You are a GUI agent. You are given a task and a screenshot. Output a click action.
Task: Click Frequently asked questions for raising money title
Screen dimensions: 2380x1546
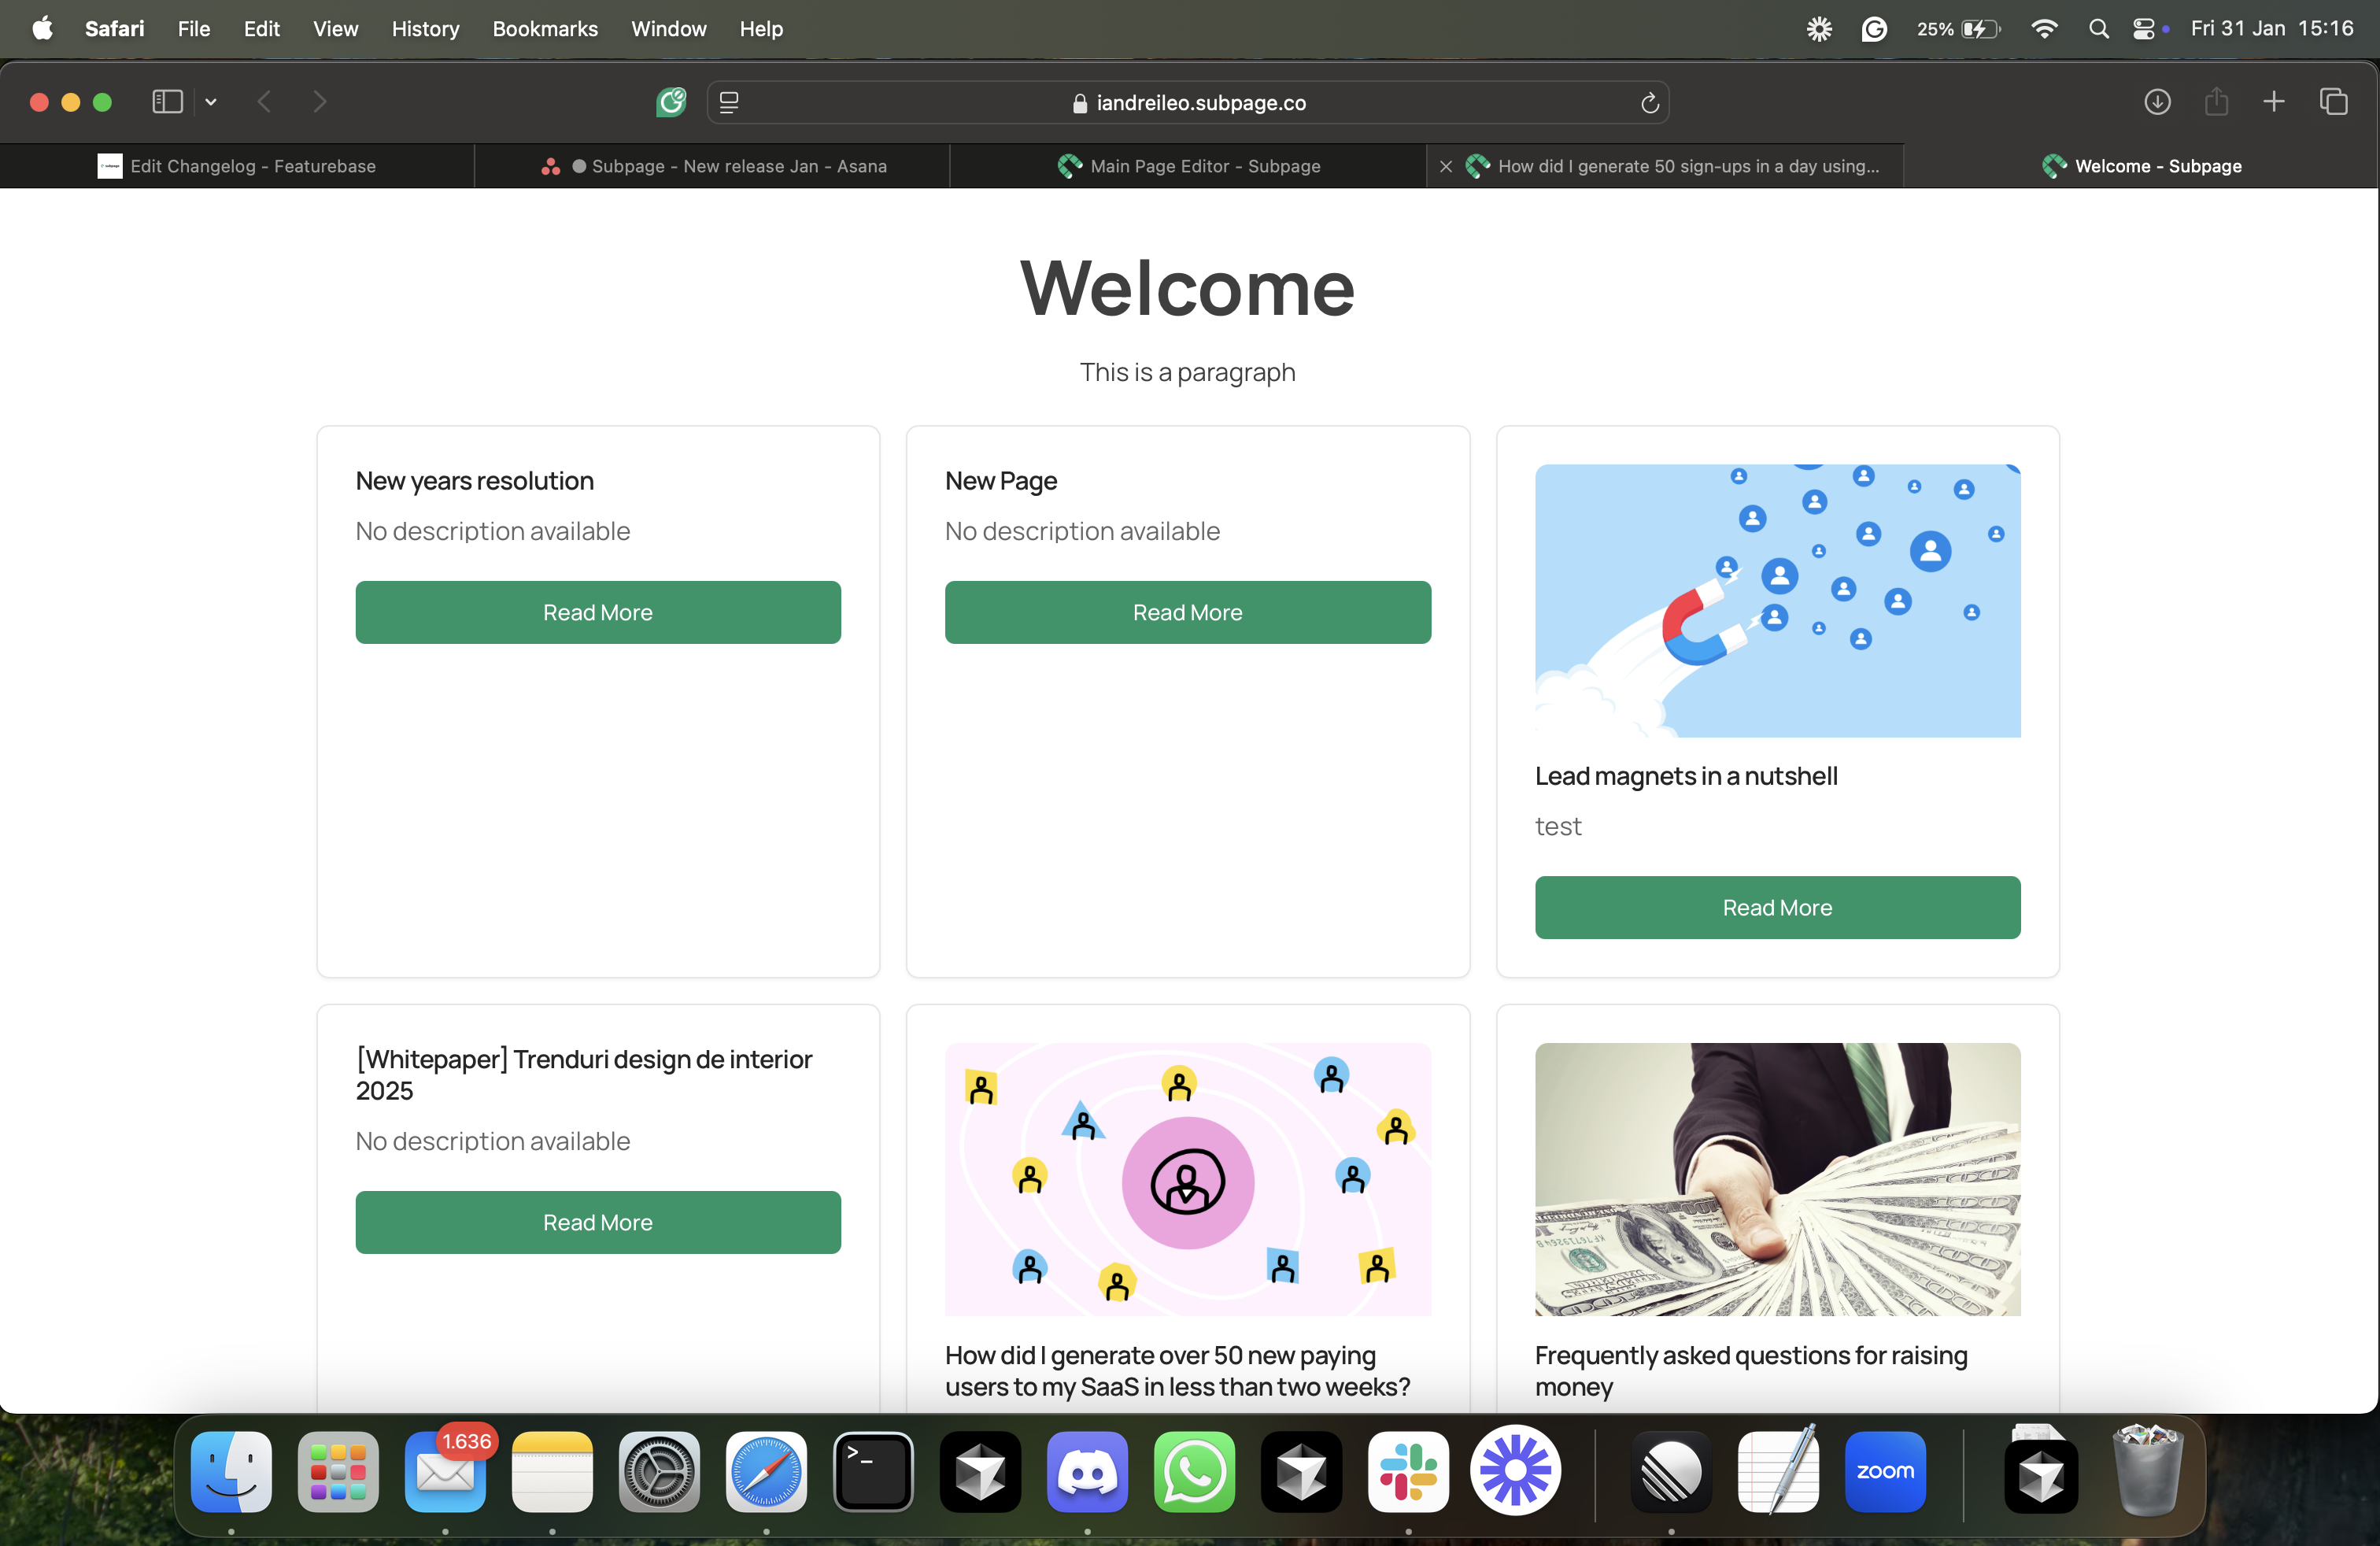(x=1751, y=1370)
